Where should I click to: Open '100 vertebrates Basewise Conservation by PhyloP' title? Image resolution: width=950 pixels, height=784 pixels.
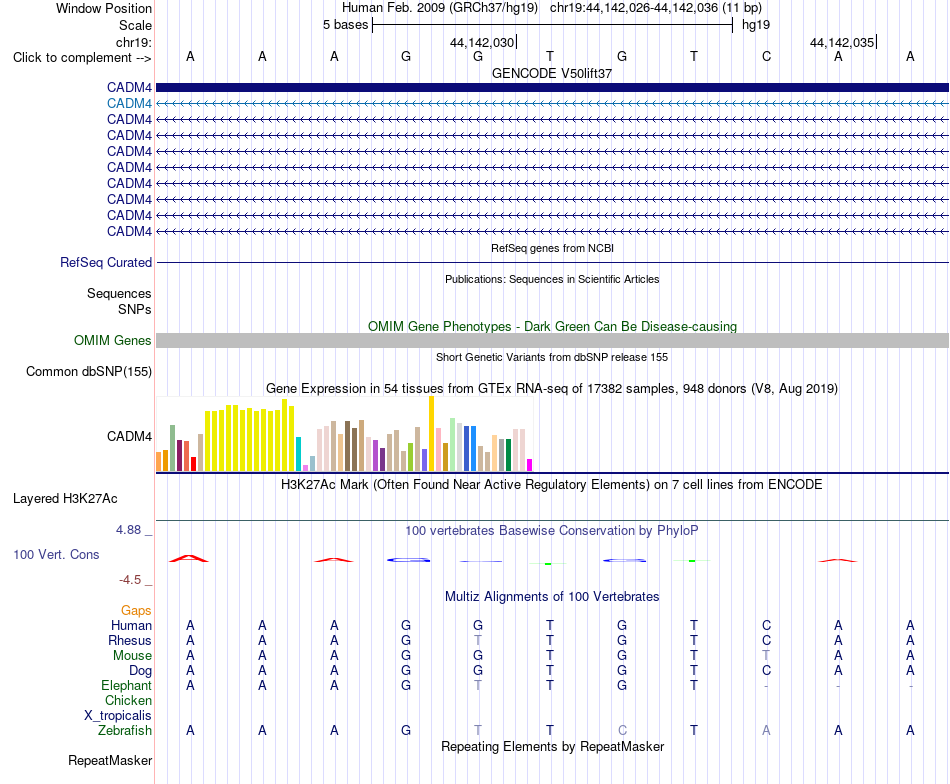[552, 531]
